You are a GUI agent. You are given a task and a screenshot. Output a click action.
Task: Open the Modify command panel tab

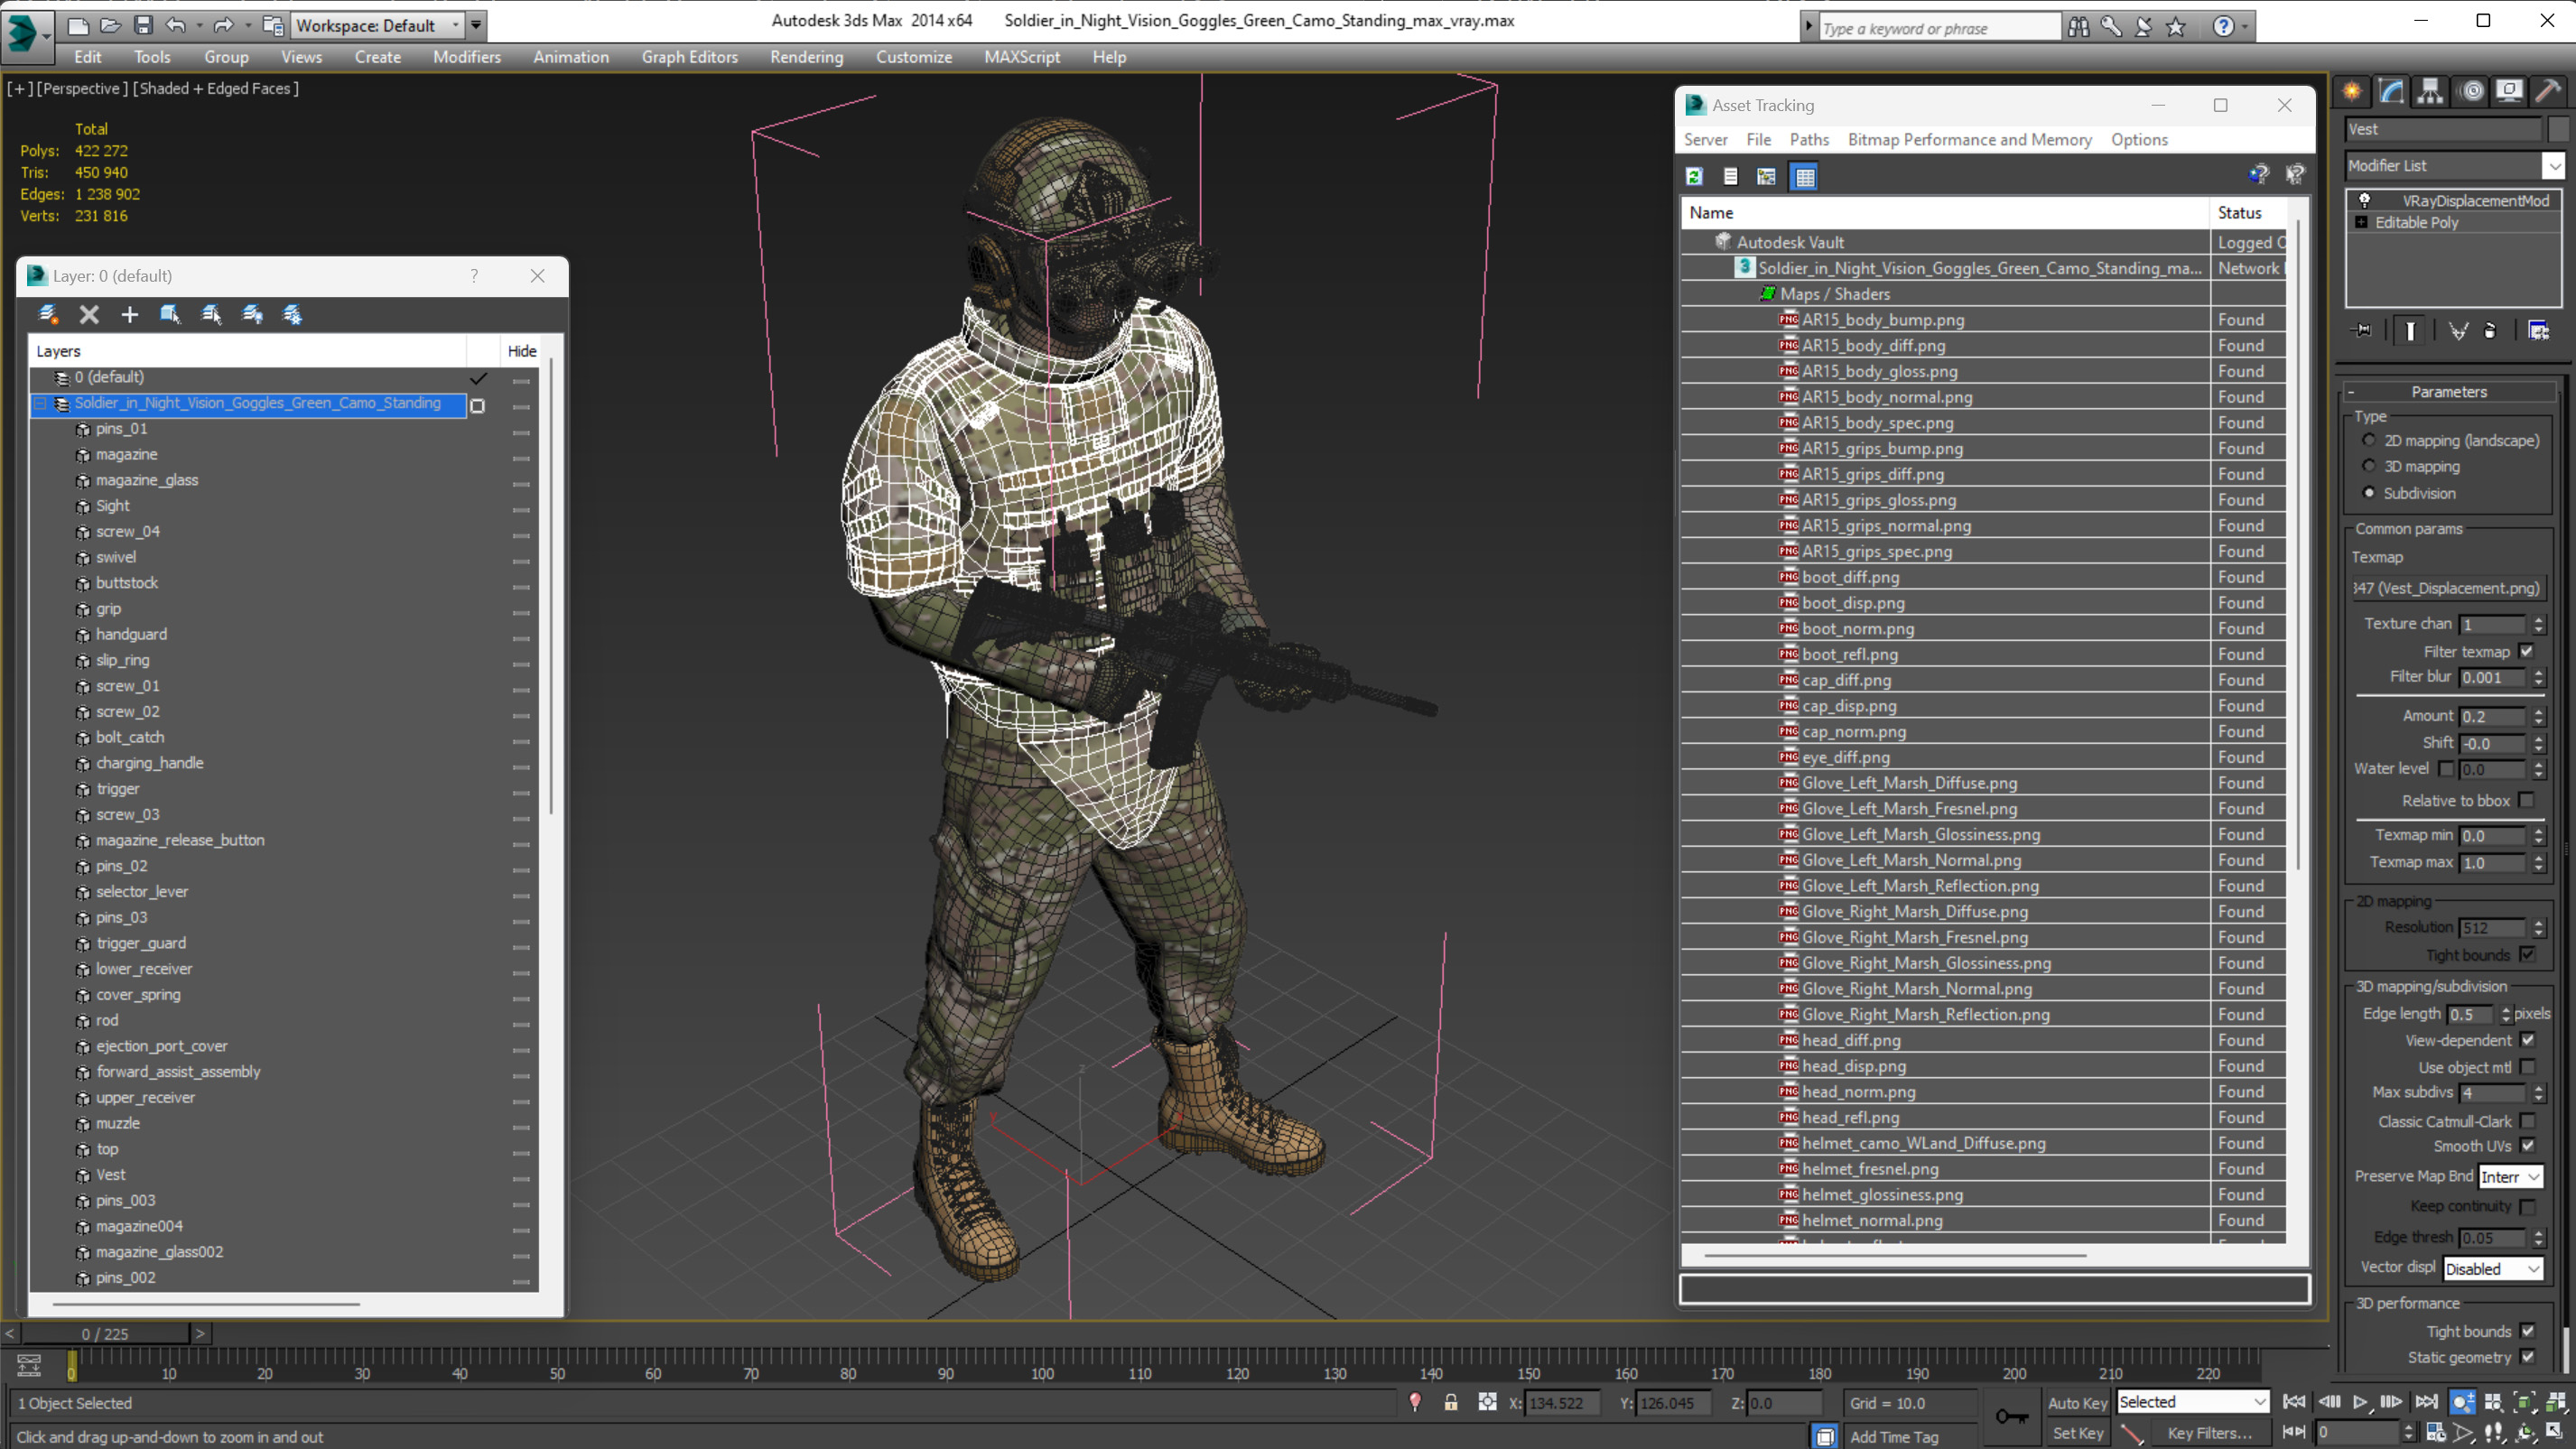(2391, 91)
